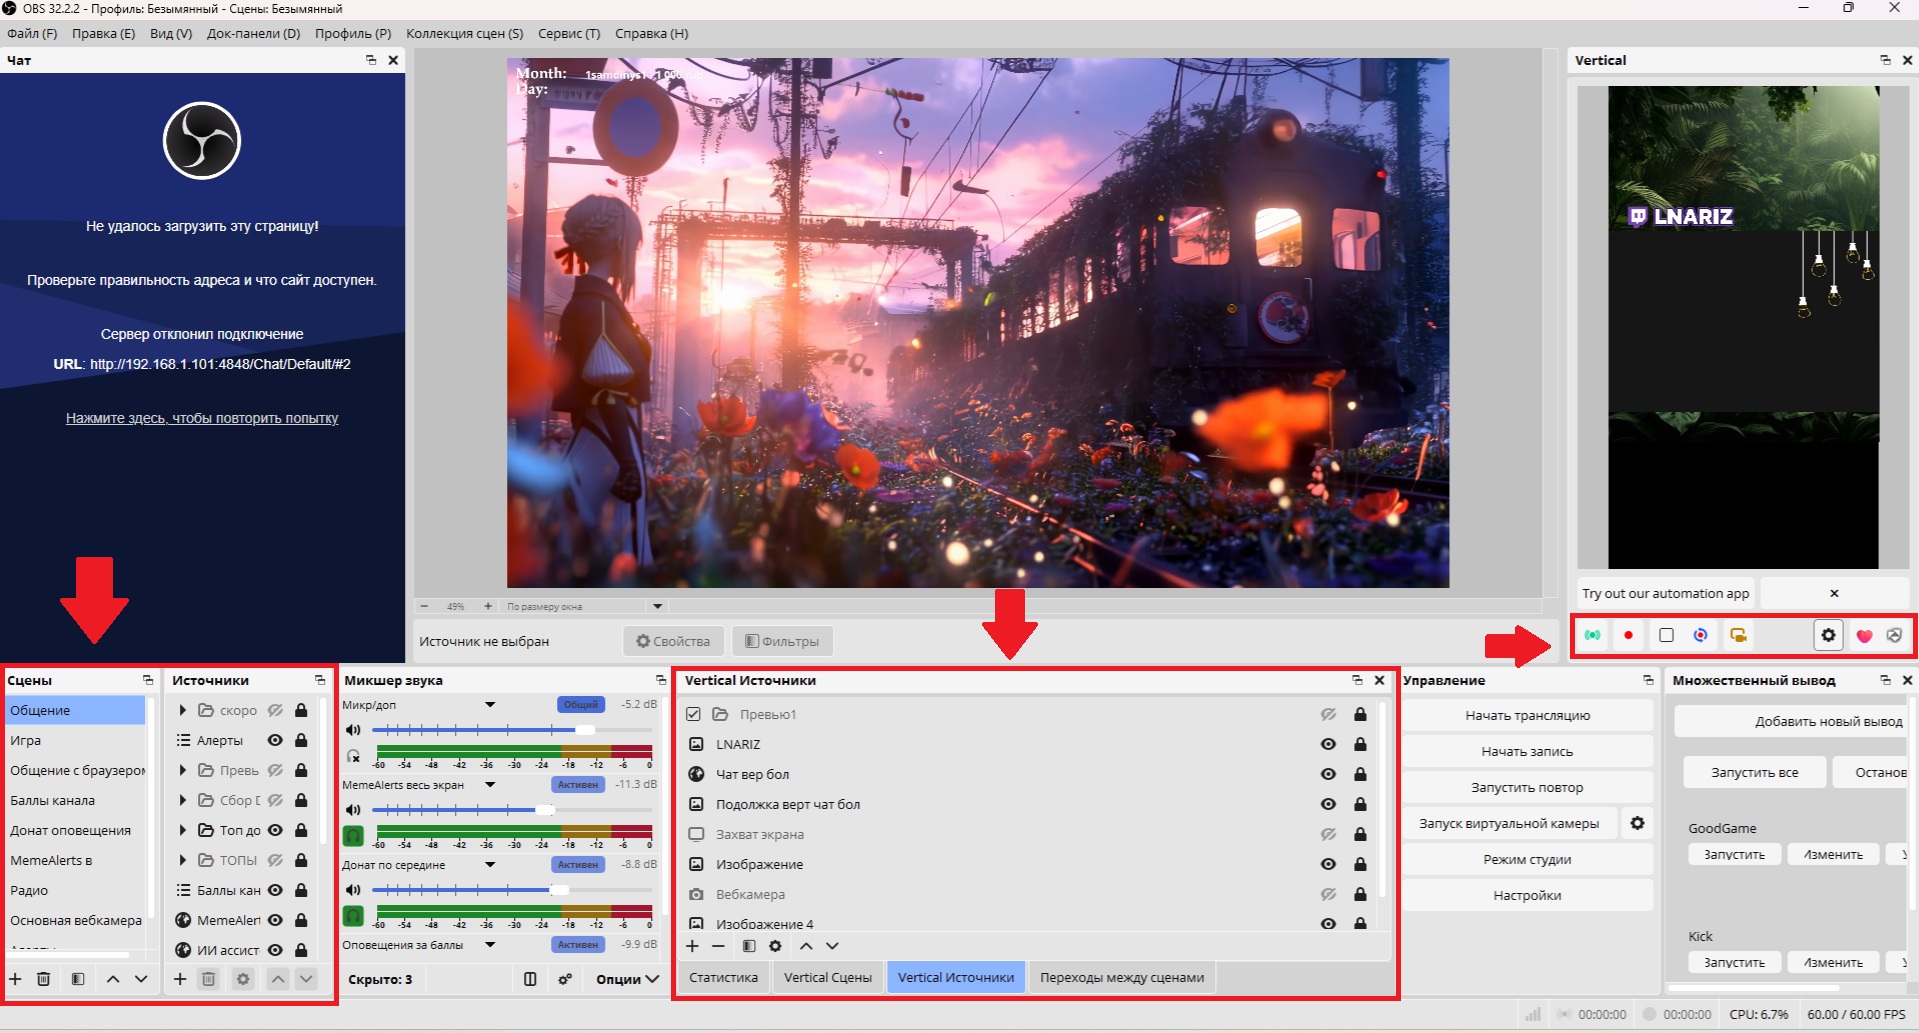1919x1033 pixels.
Task: Open the Файл menu
Action: coord(32,33)
